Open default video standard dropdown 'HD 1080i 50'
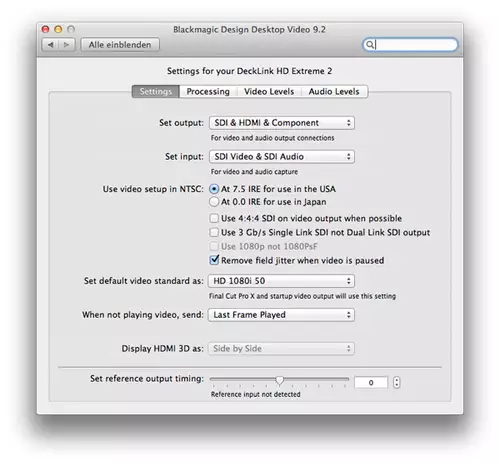Viewport: 500px width, 465px height. pyautogui.click(x=281, y=281)
